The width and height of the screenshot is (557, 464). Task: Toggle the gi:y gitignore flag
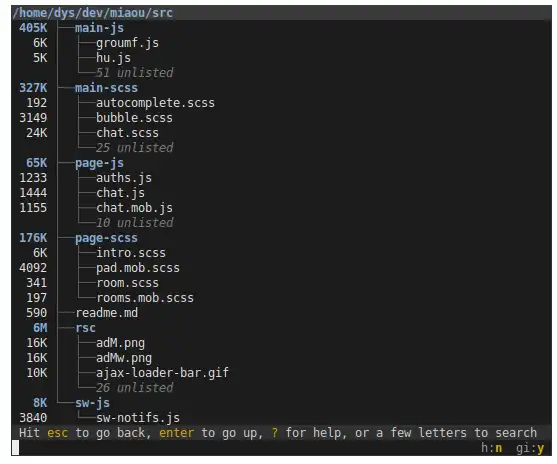click(x=530, y=448)
